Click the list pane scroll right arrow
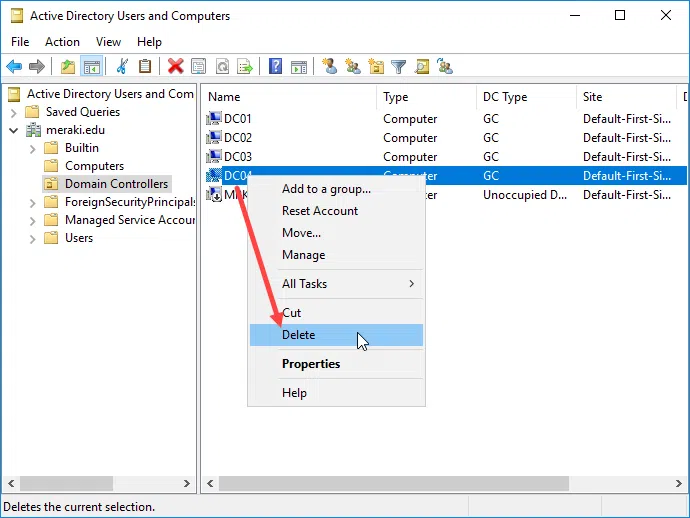Screen dimensions: 690x518 (679, 484)
